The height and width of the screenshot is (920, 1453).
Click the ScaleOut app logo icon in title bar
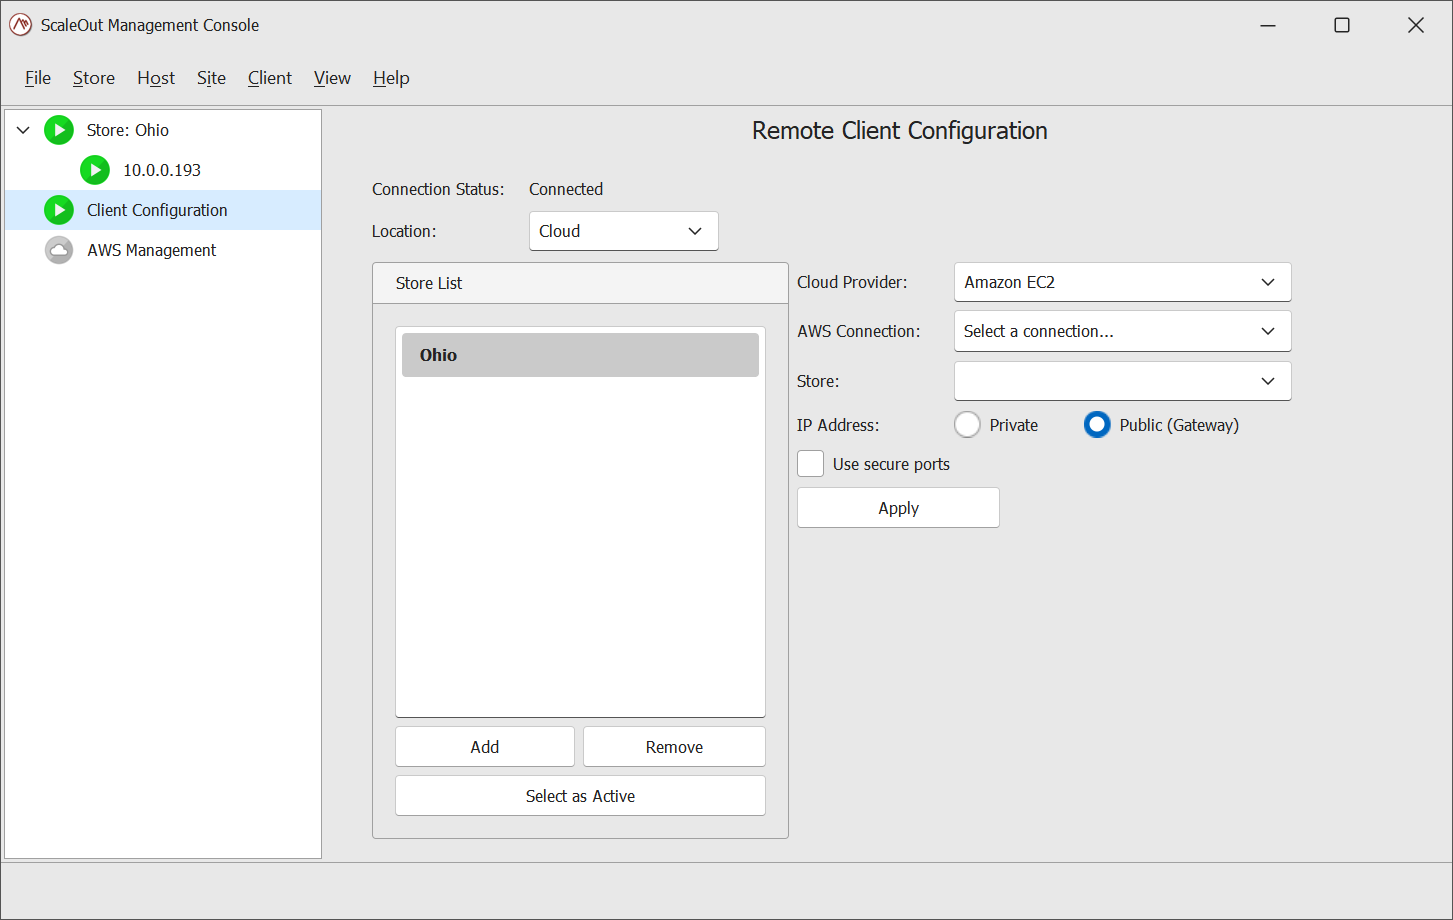tap(20, 25)
